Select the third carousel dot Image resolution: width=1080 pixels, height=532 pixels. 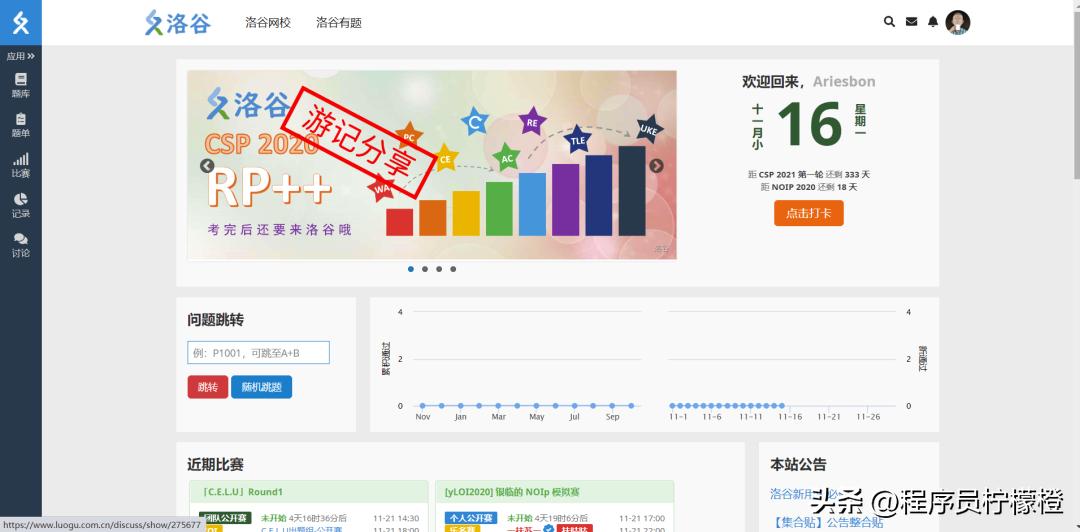[439, 269]
